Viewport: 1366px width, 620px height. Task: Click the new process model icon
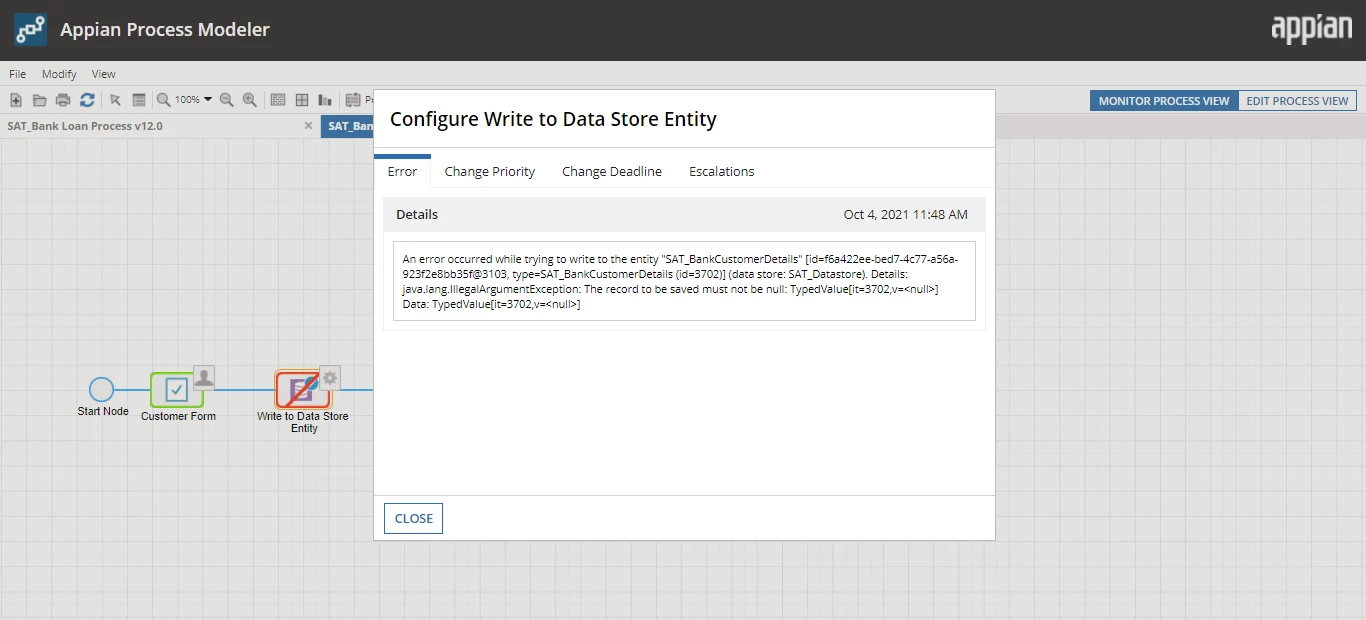coord(16,100)
